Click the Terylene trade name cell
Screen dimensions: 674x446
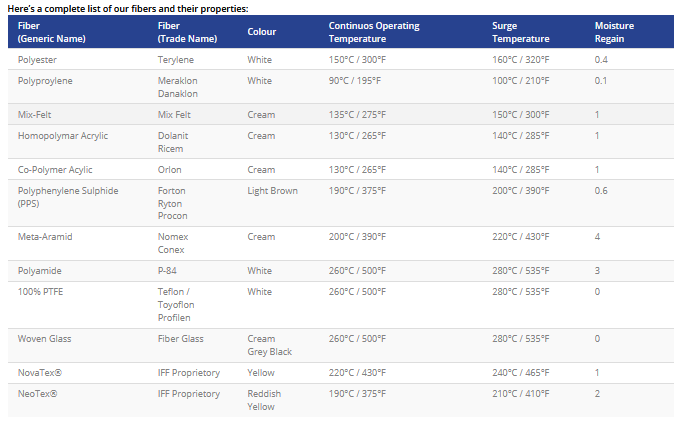point(176,60)
